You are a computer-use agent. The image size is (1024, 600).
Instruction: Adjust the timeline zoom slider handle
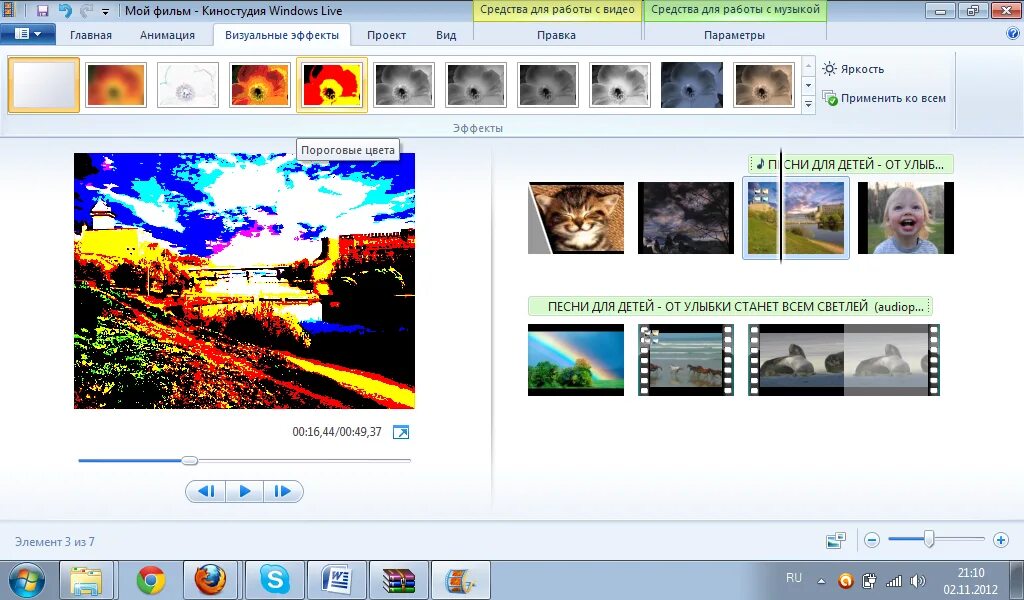click(x=929, y=539)
